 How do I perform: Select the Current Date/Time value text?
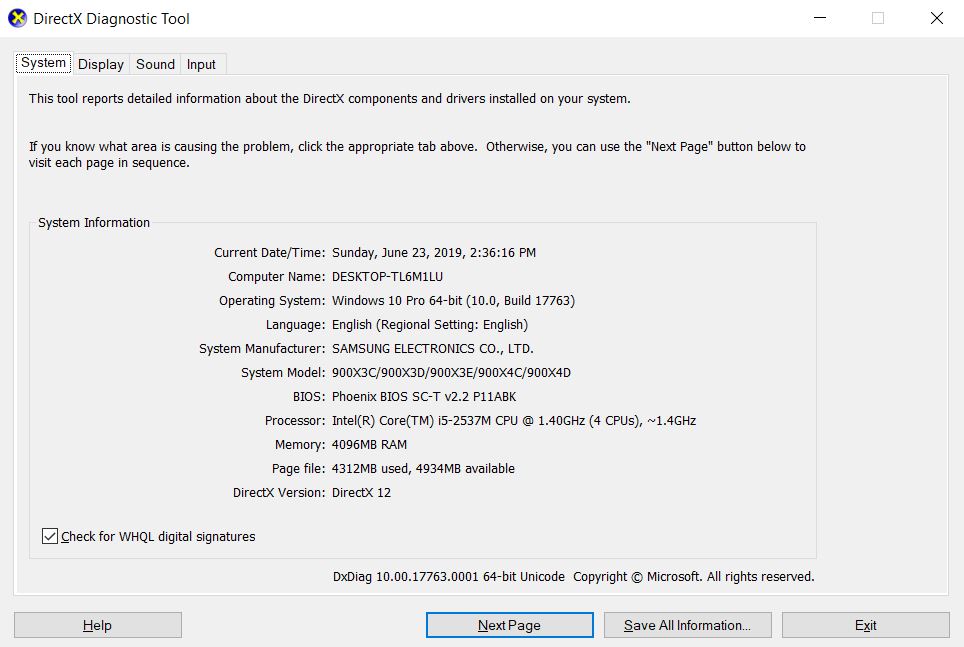pyautogui.click(x=434, y=253)
